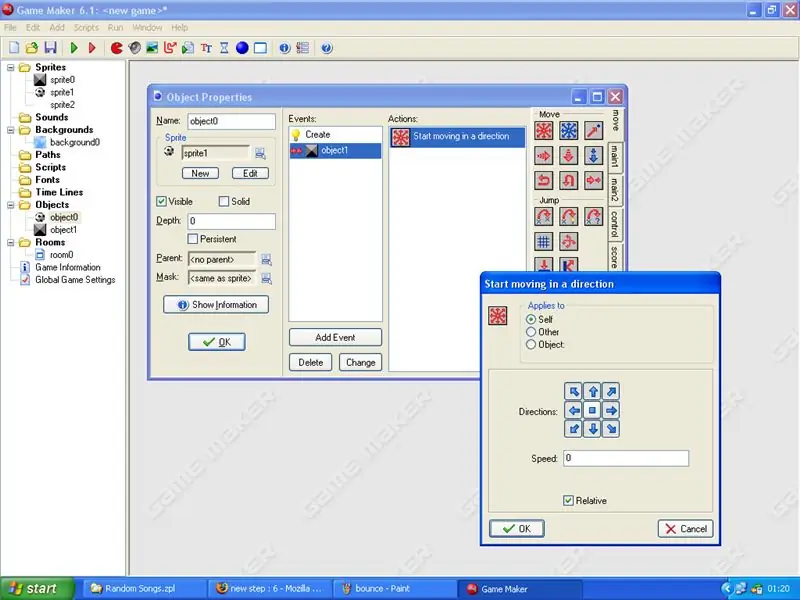Toggle the center stop square in Directions
This screenshot has width=800, height=600.
[x=592, y=410]
